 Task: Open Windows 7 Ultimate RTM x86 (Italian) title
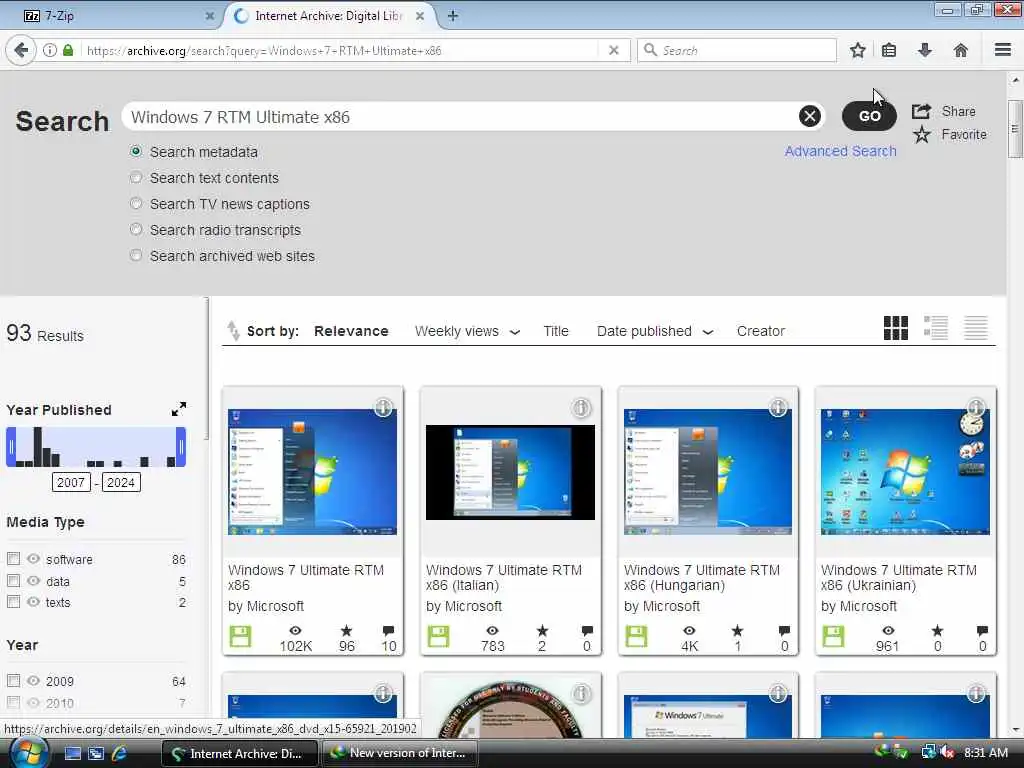[504, 577]
